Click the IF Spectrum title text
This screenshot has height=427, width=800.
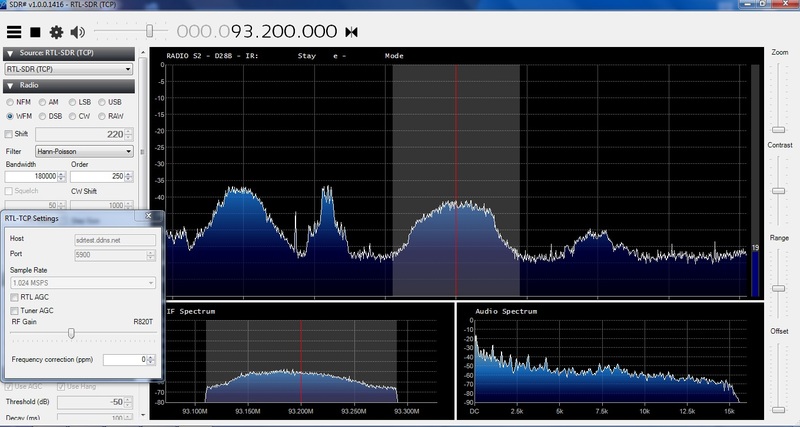point(191,311)
